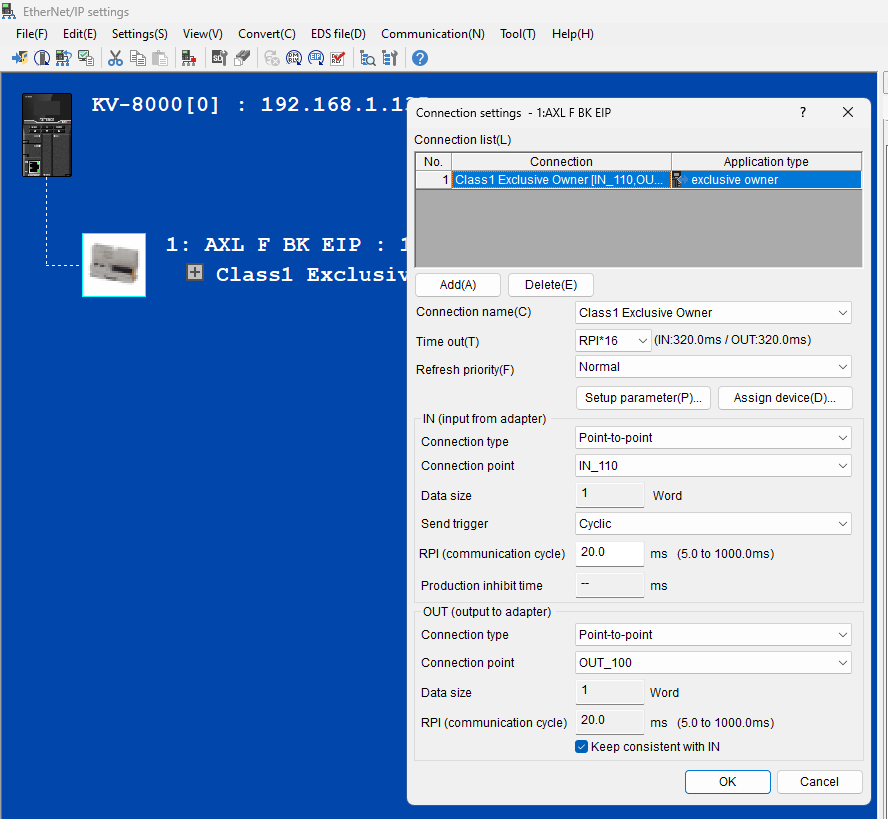Click the EIP transfer toolbar icon
888x819 pixels.
point(316,58)
